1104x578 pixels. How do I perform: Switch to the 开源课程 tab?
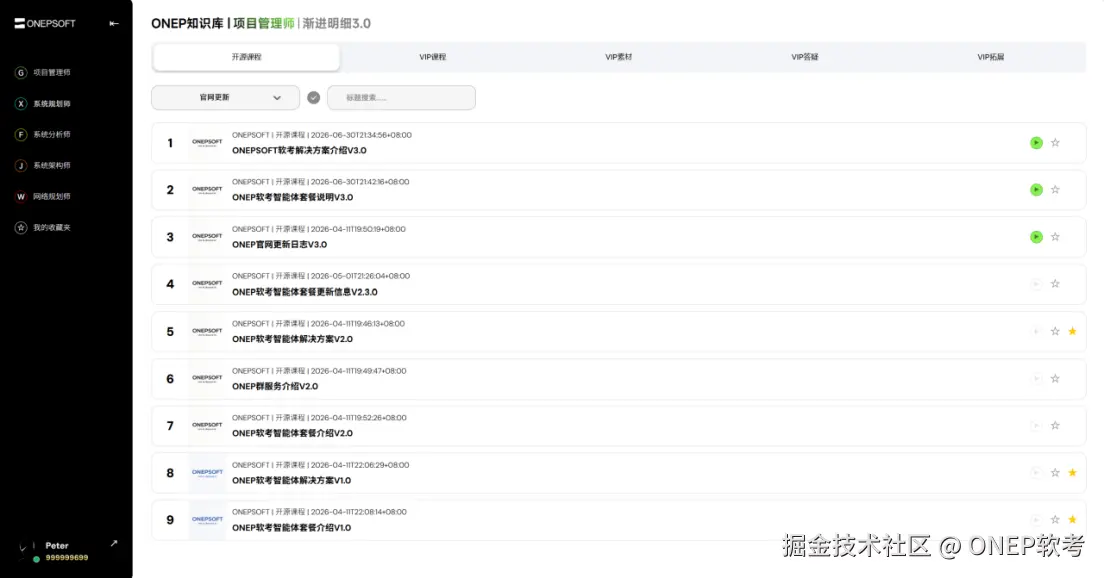[246, 57]
